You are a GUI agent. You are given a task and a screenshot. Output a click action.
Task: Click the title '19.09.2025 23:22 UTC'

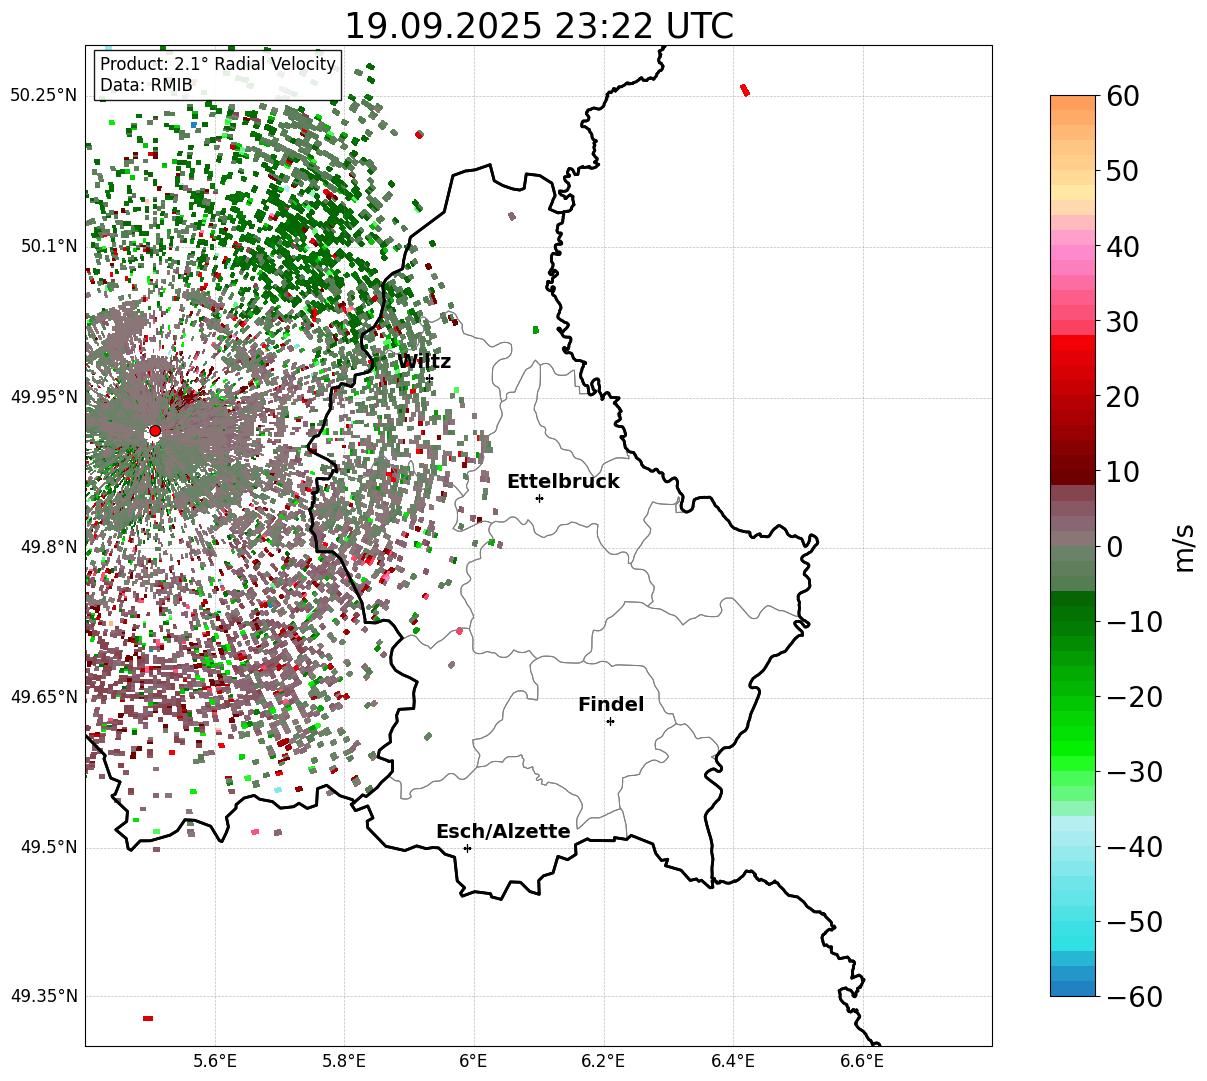pos(538,26)
